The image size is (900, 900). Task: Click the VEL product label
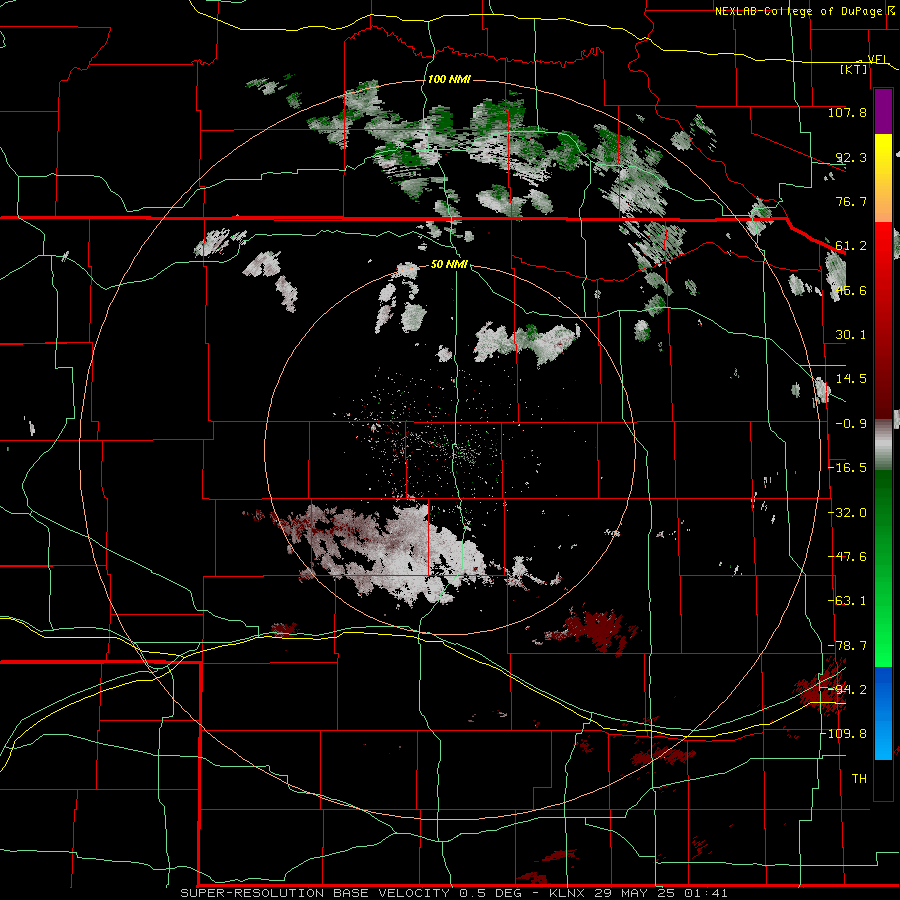point(878,59)
